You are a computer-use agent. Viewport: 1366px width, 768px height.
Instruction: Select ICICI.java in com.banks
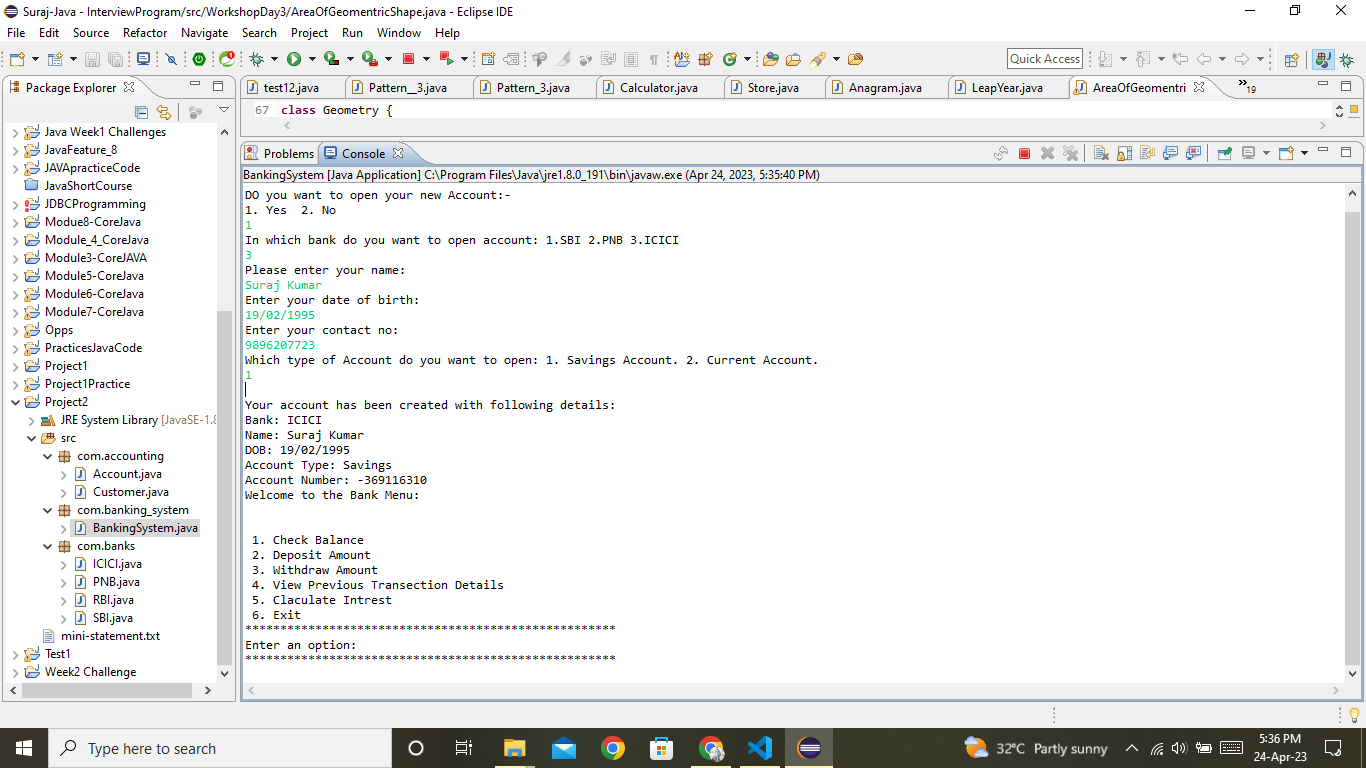(x=117, y=564)
